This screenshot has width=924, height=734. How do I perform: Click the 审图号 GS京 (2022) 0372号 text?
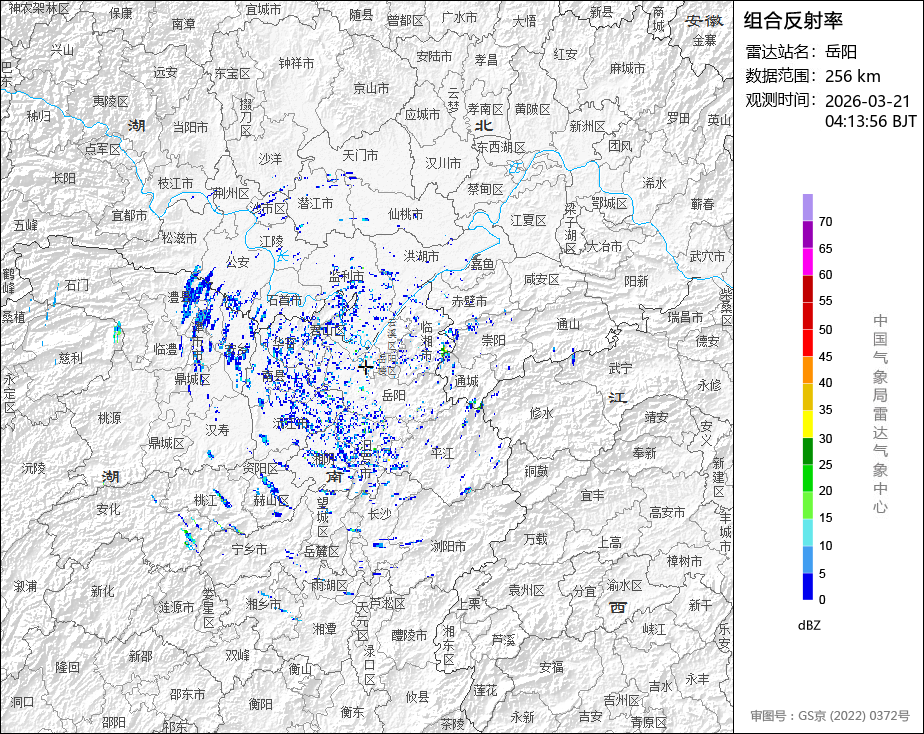(830, 716)
